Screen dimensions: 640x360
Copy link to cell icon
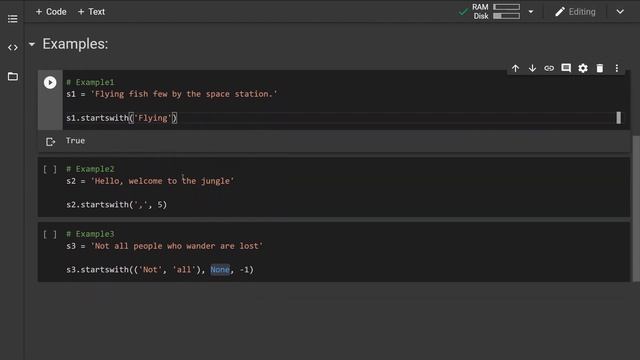(549, 68)
